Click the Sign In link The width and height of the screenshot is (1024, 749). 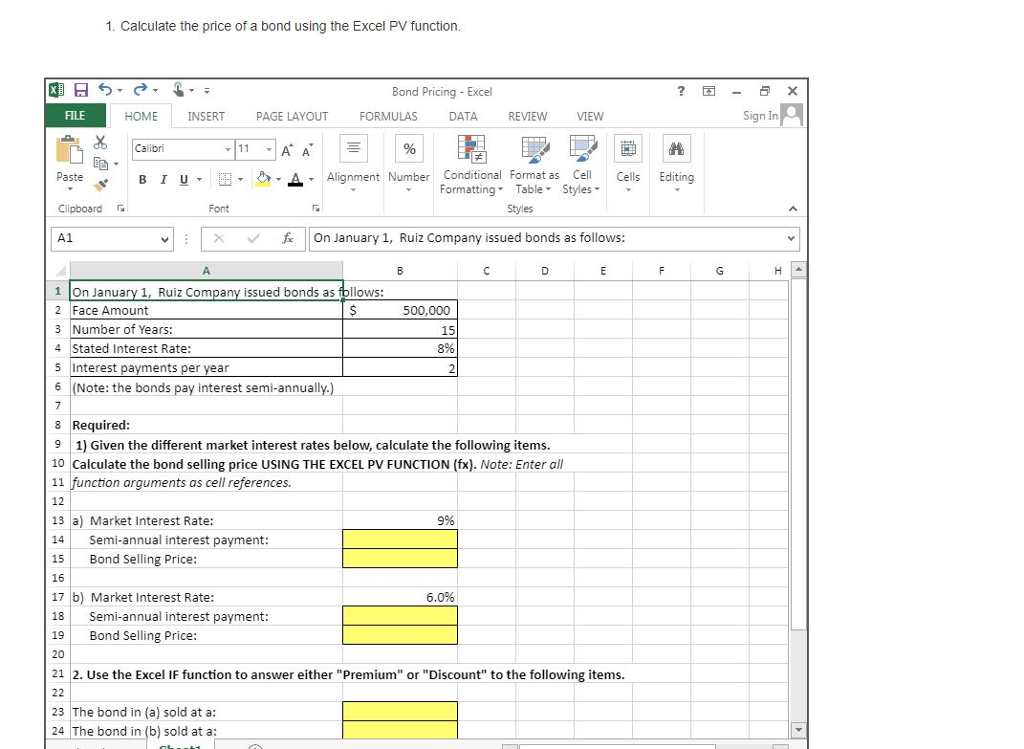(760, 116)
